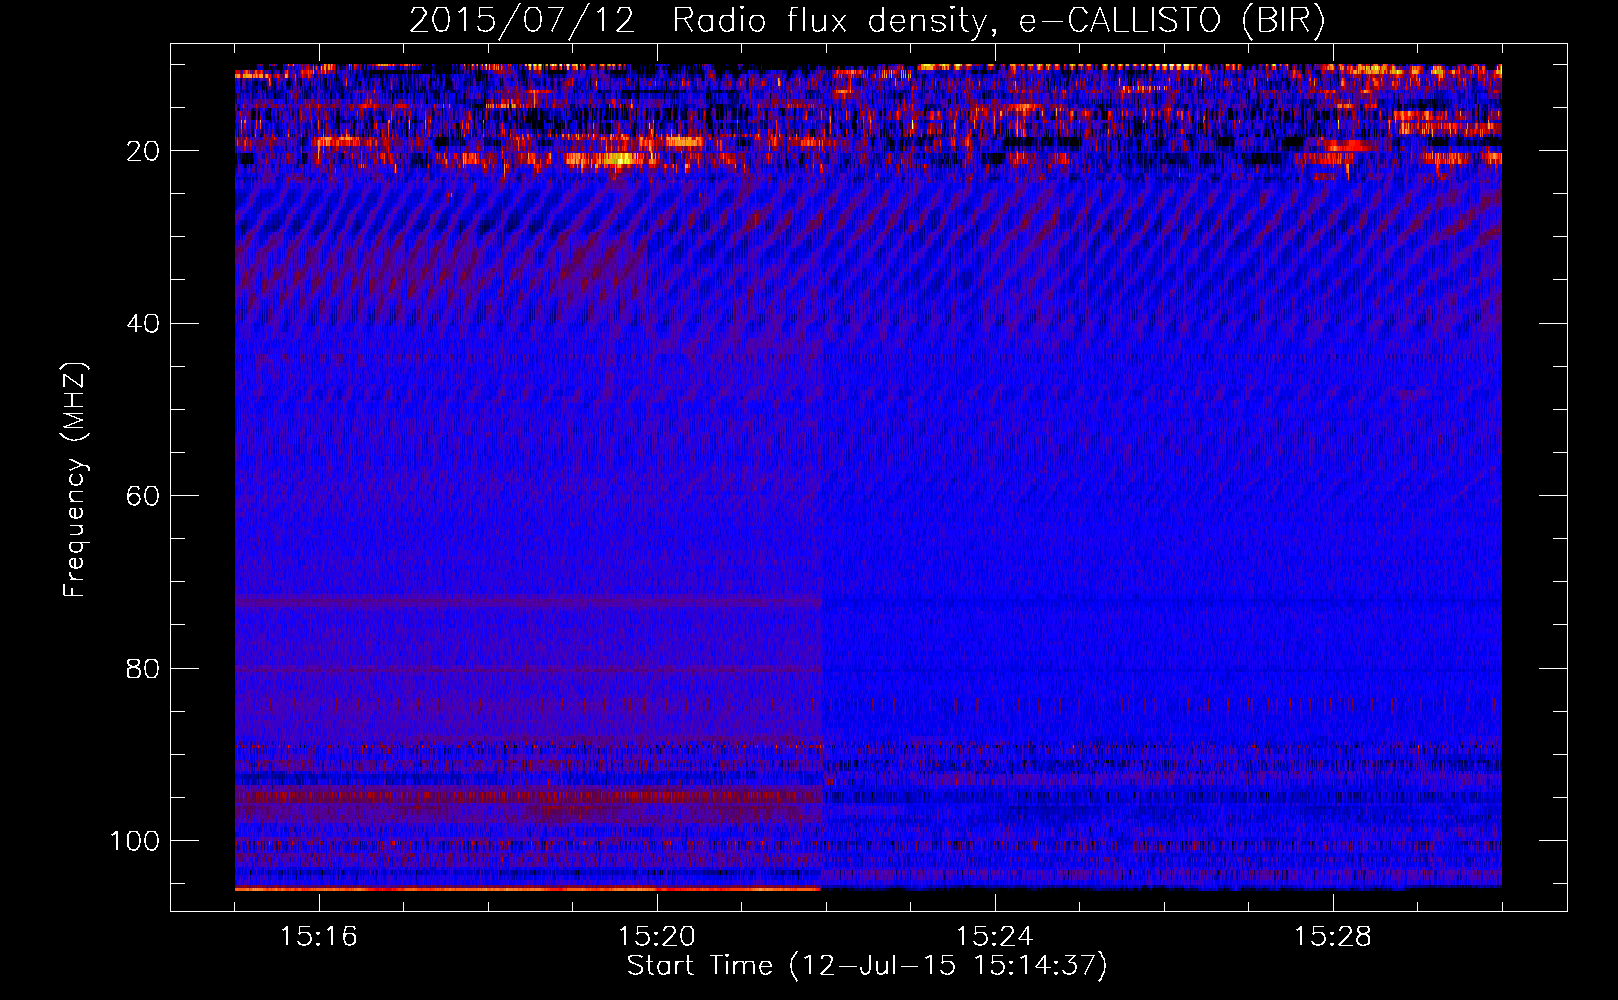Image resolution: width=1618 pixels, height=1000 pixels.
Task: Click the 80 frequency axis tick label
Action: tap(144, 668)
